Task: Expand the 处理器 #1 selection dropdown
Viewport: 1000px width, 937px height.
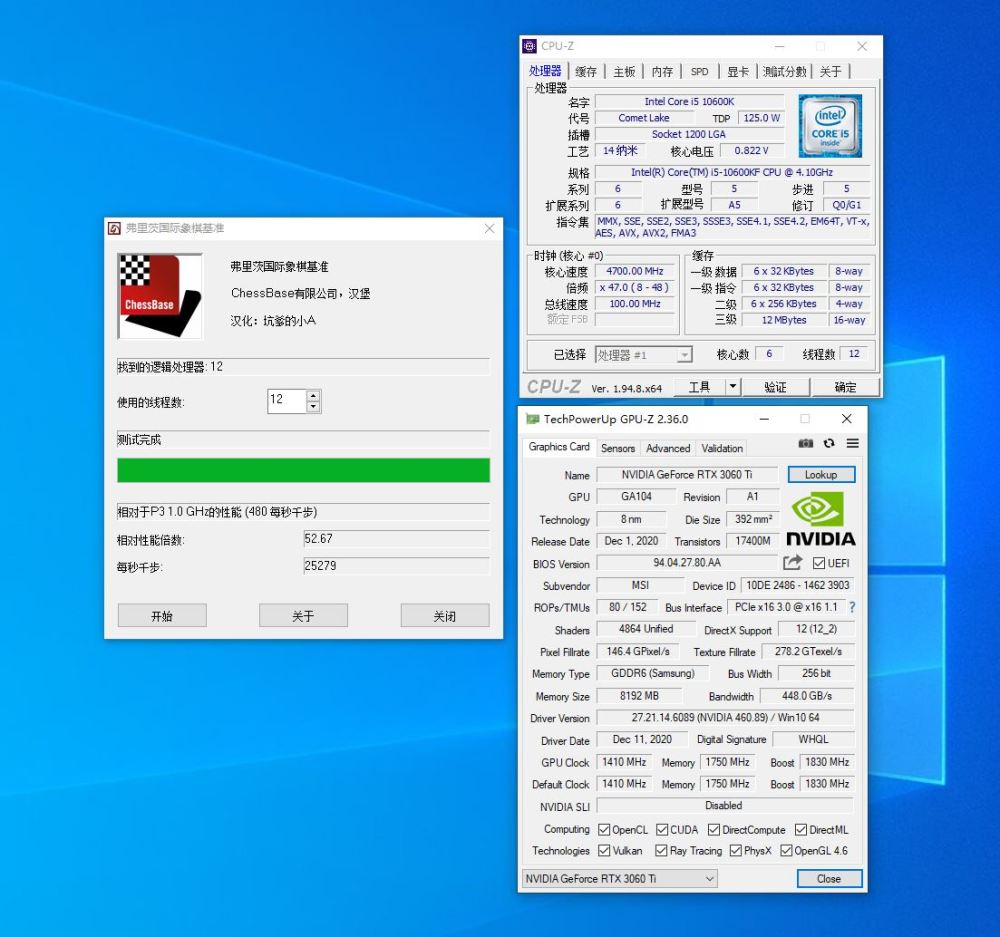Action: click(x=685, y=354)
